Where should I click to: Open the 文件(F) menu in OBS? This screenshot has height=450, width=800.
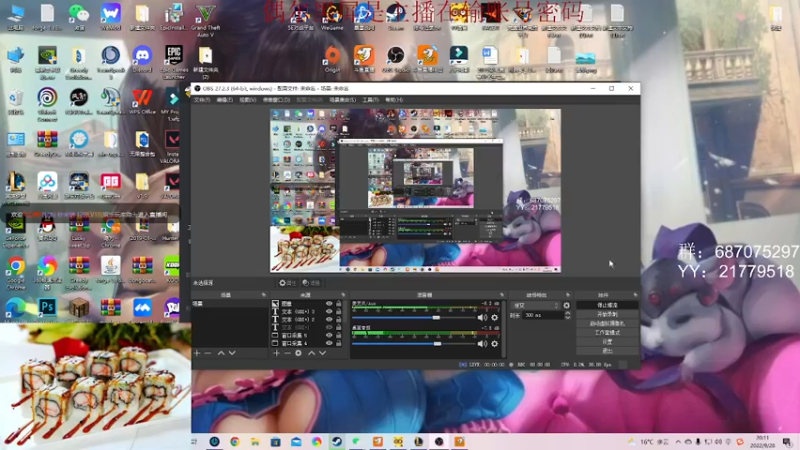pyautogui.click(x=202, y=100)
